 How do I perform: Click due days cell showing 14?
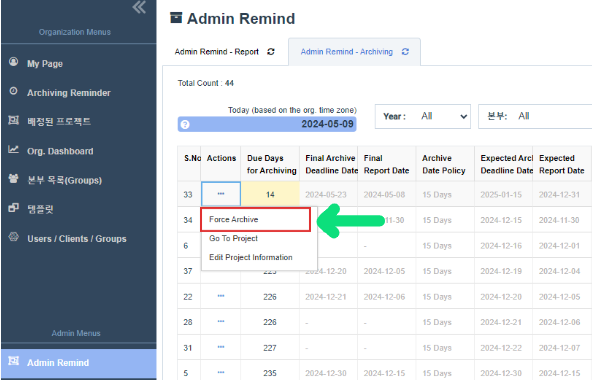coord(270,194)
